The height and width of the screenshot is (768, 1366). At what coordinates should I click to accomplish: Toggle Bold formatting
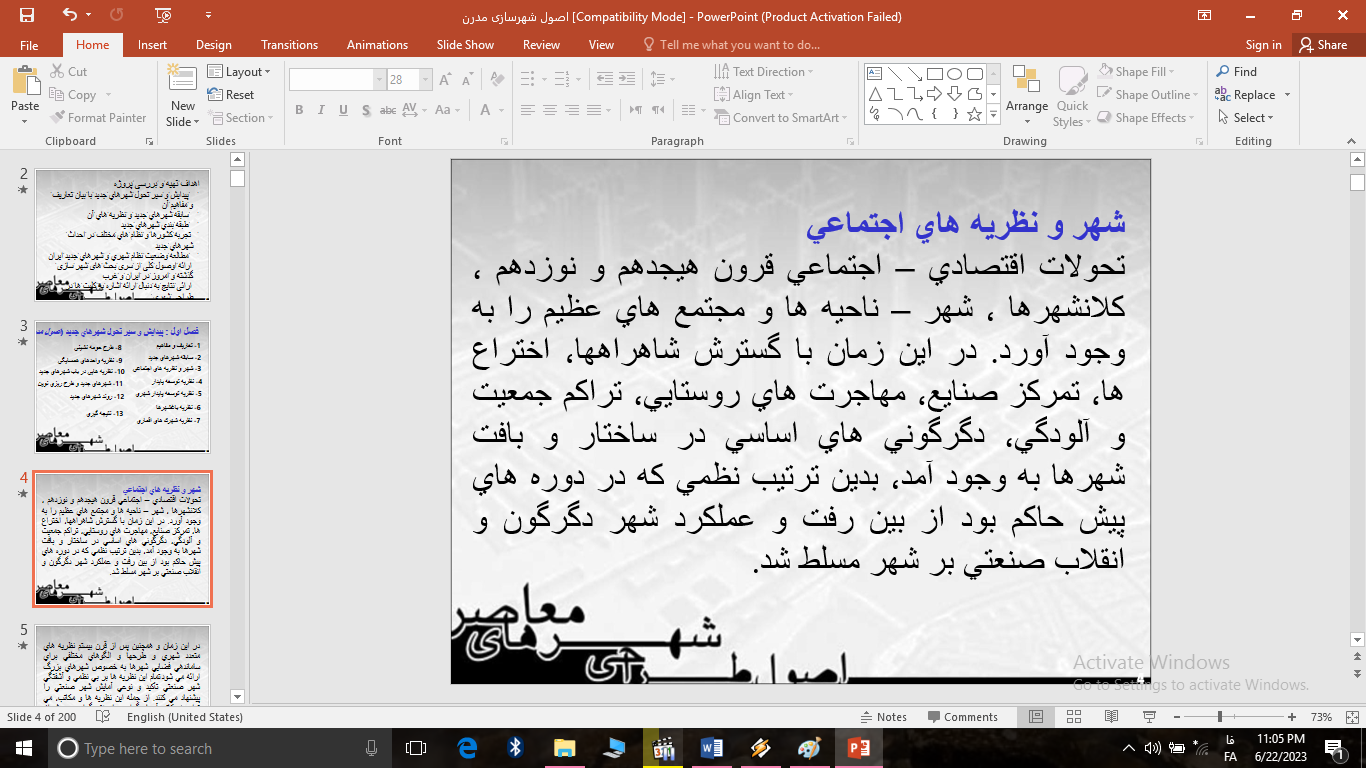tap(299, 110)
